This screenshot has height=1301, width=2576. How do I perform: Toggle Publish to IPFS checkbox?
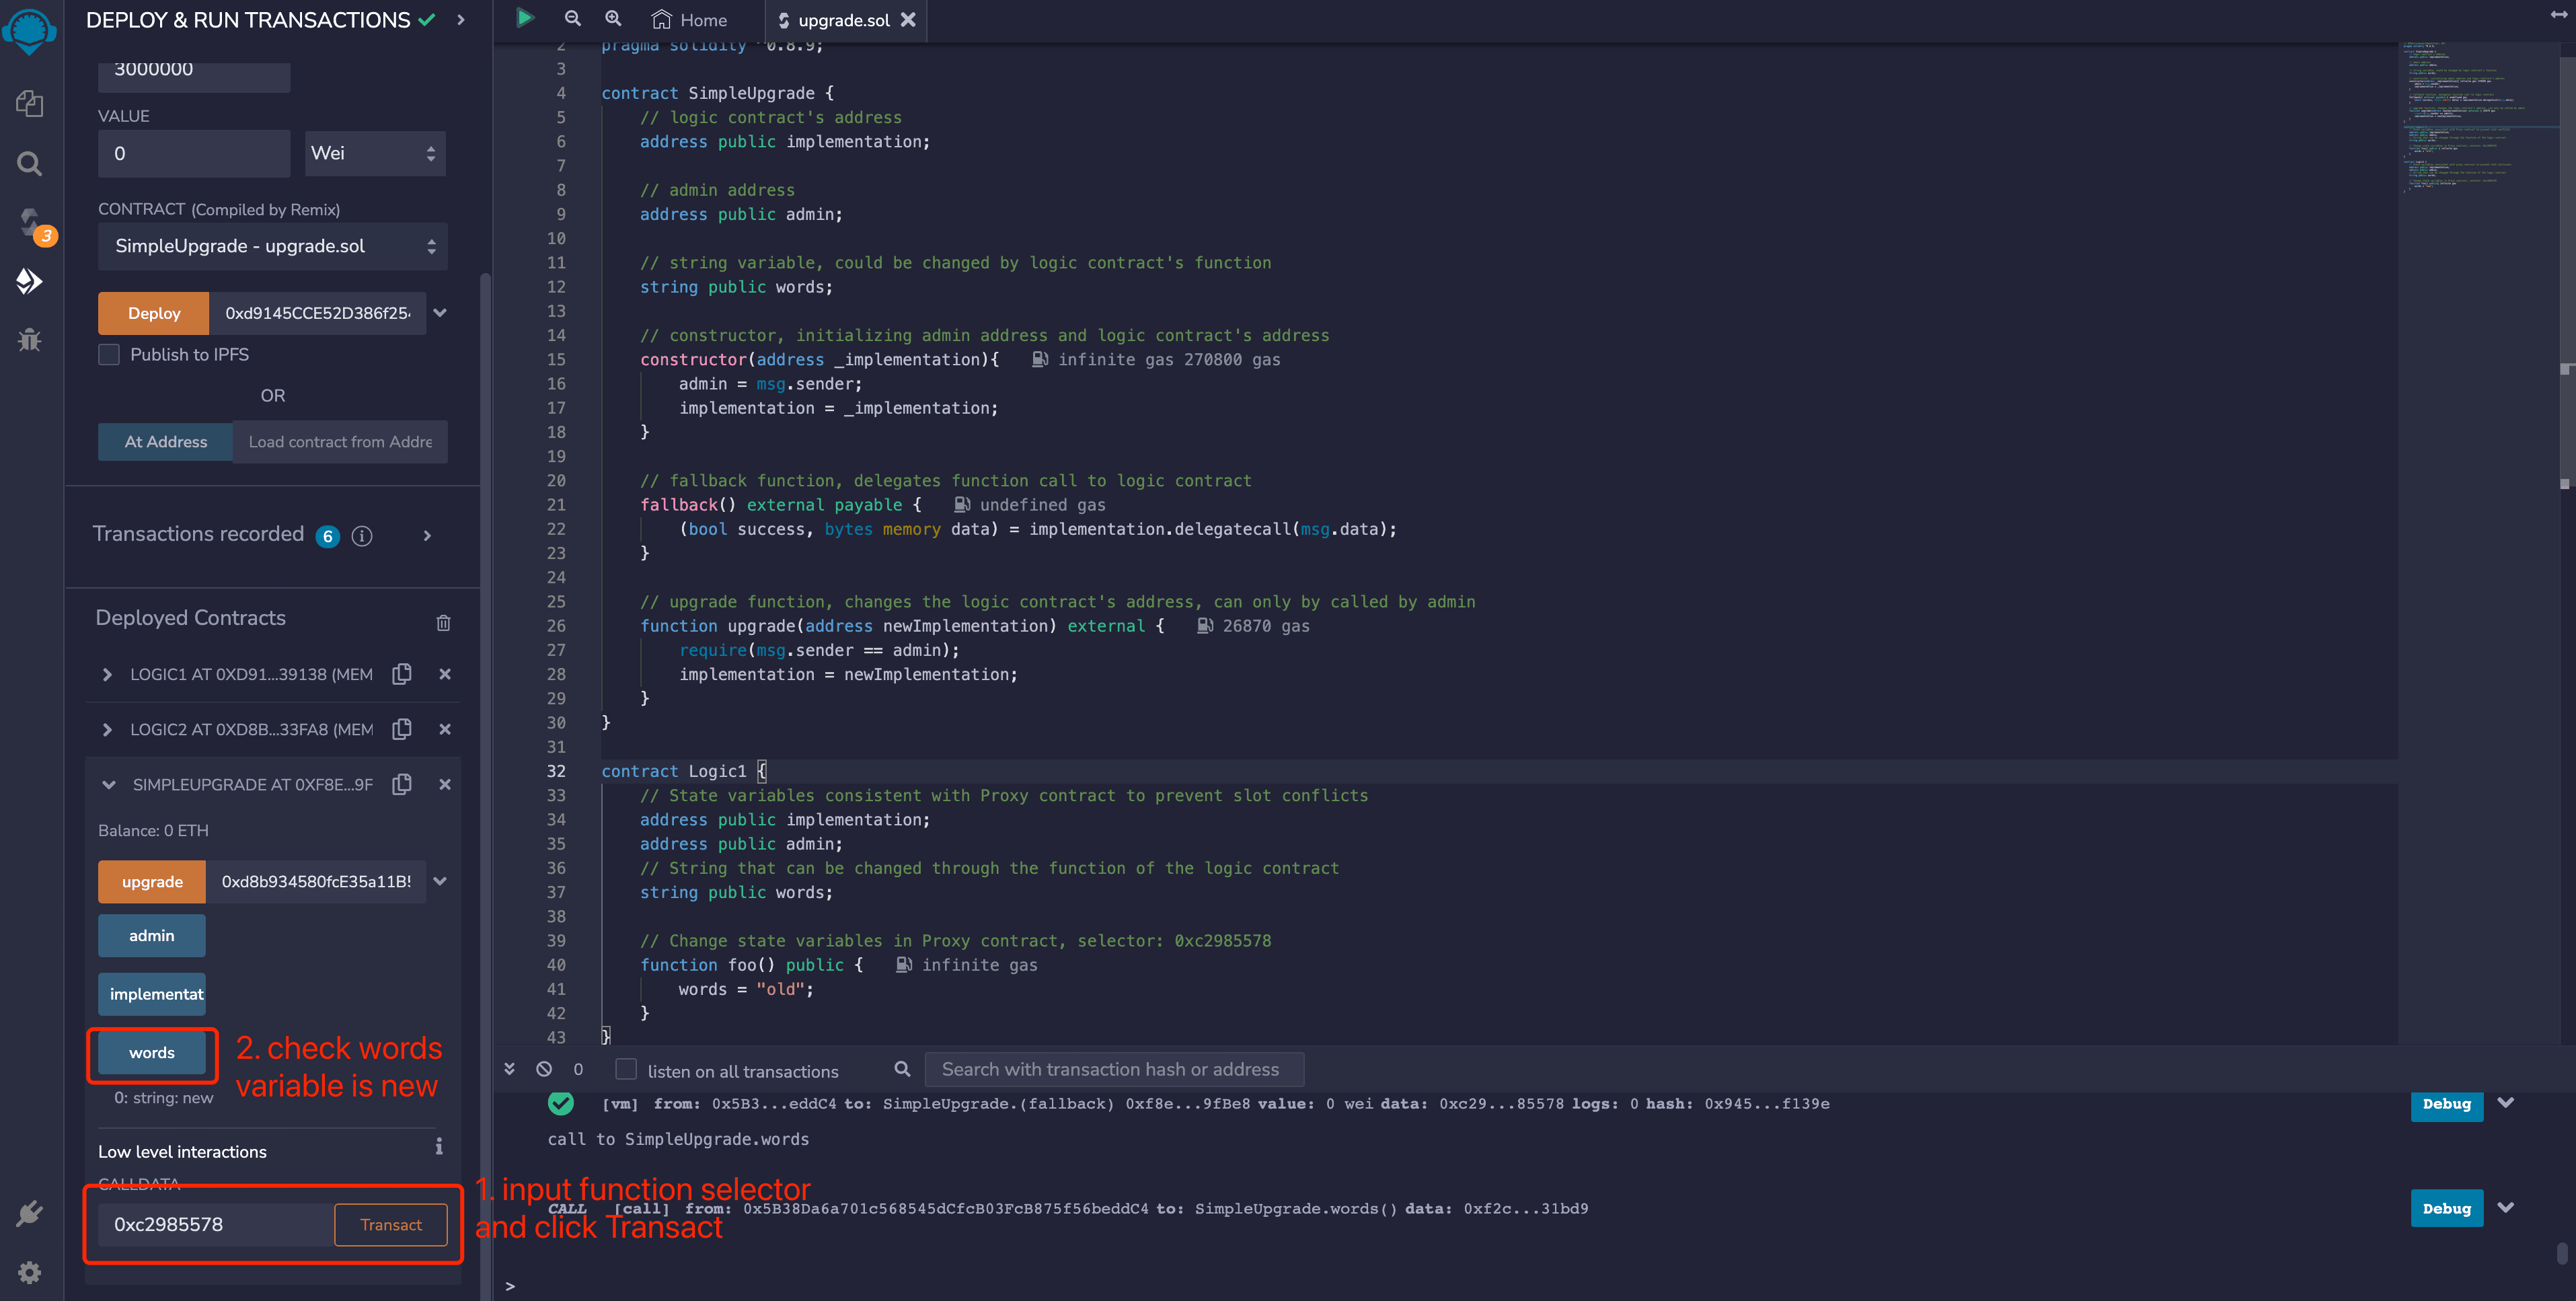pos(109,354)
